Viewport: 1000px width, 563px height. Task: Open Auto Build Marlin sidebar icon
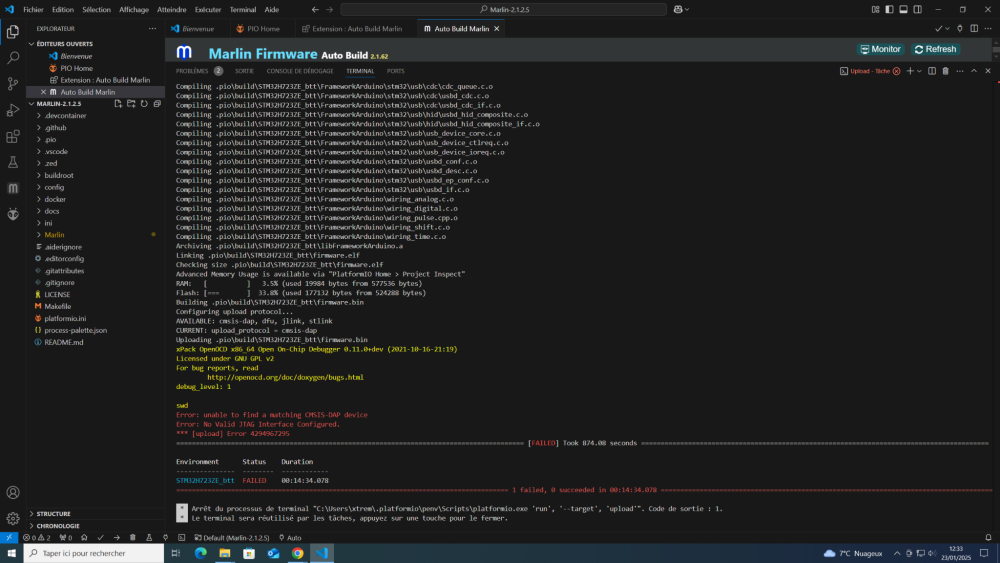coord(13,188)
